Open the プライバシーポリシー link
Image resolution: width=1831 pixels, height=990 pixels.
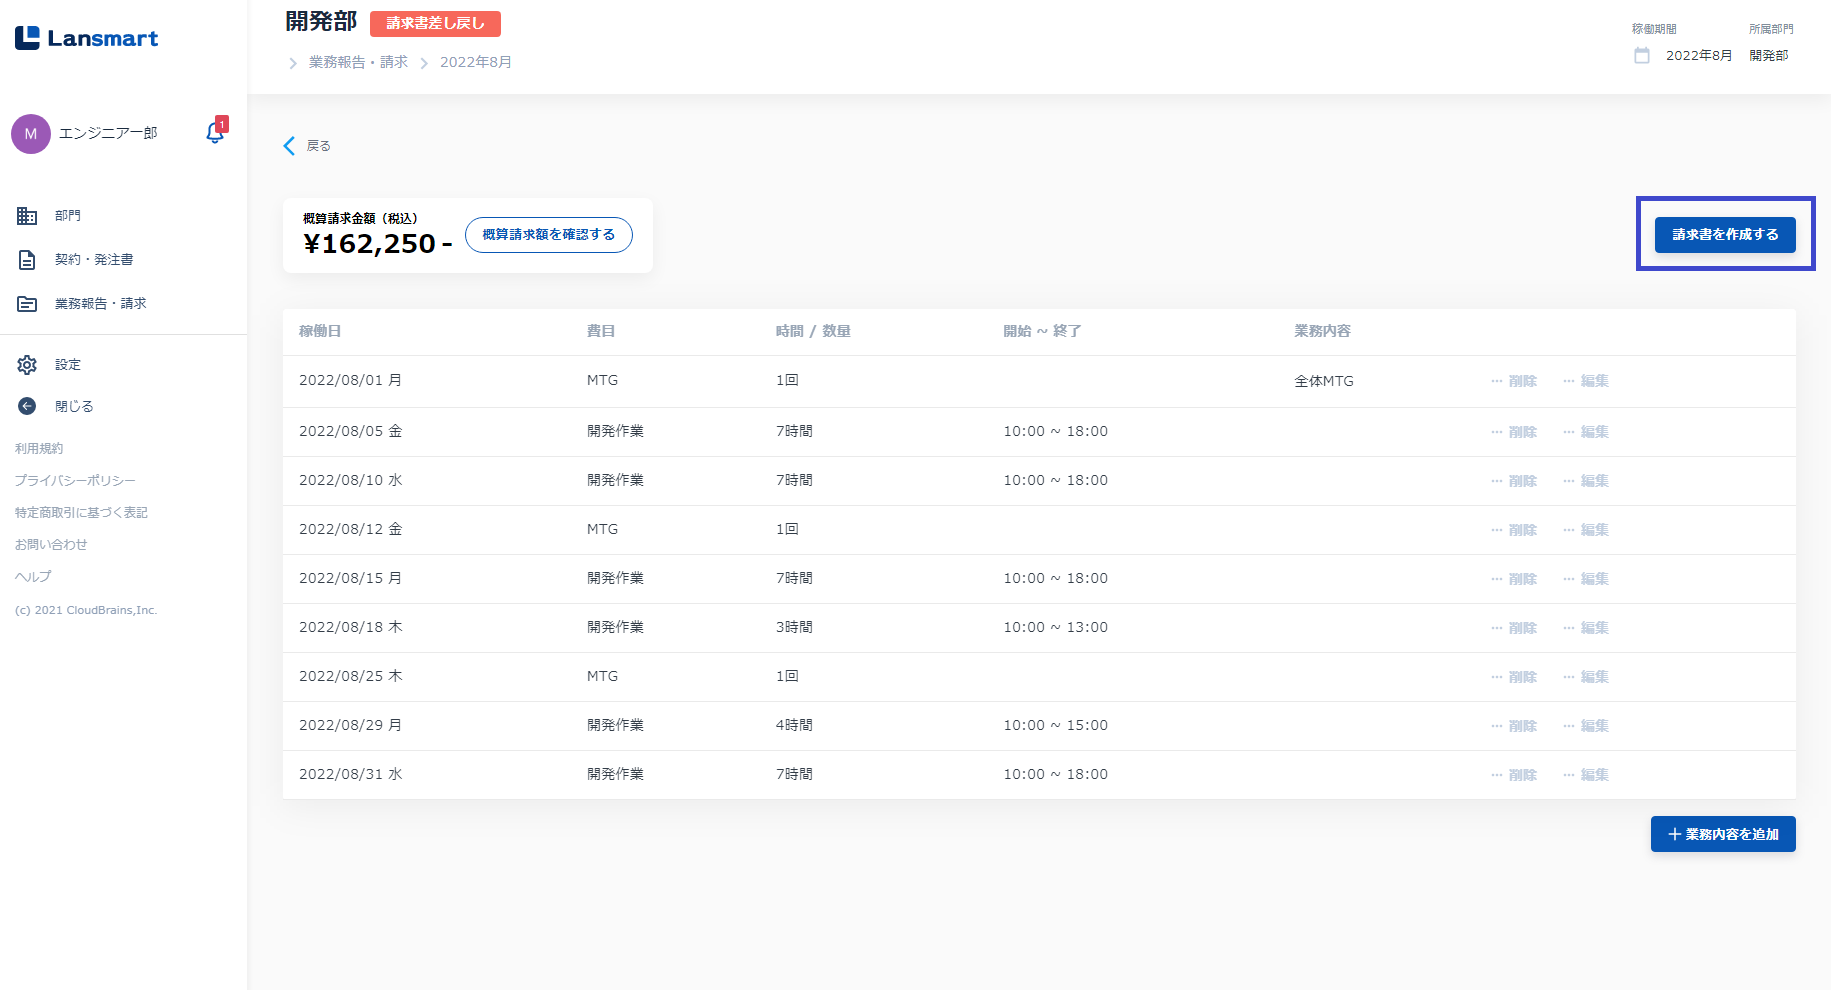click(x=75, y=481)
